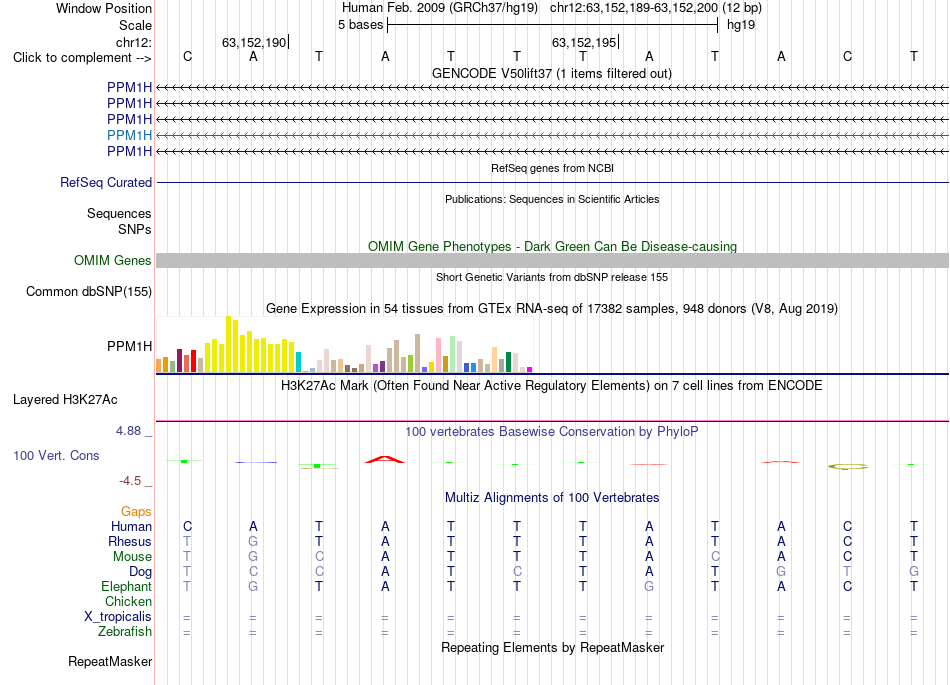
Task: Click the Human alignment row label
Action: coord(131,526)
